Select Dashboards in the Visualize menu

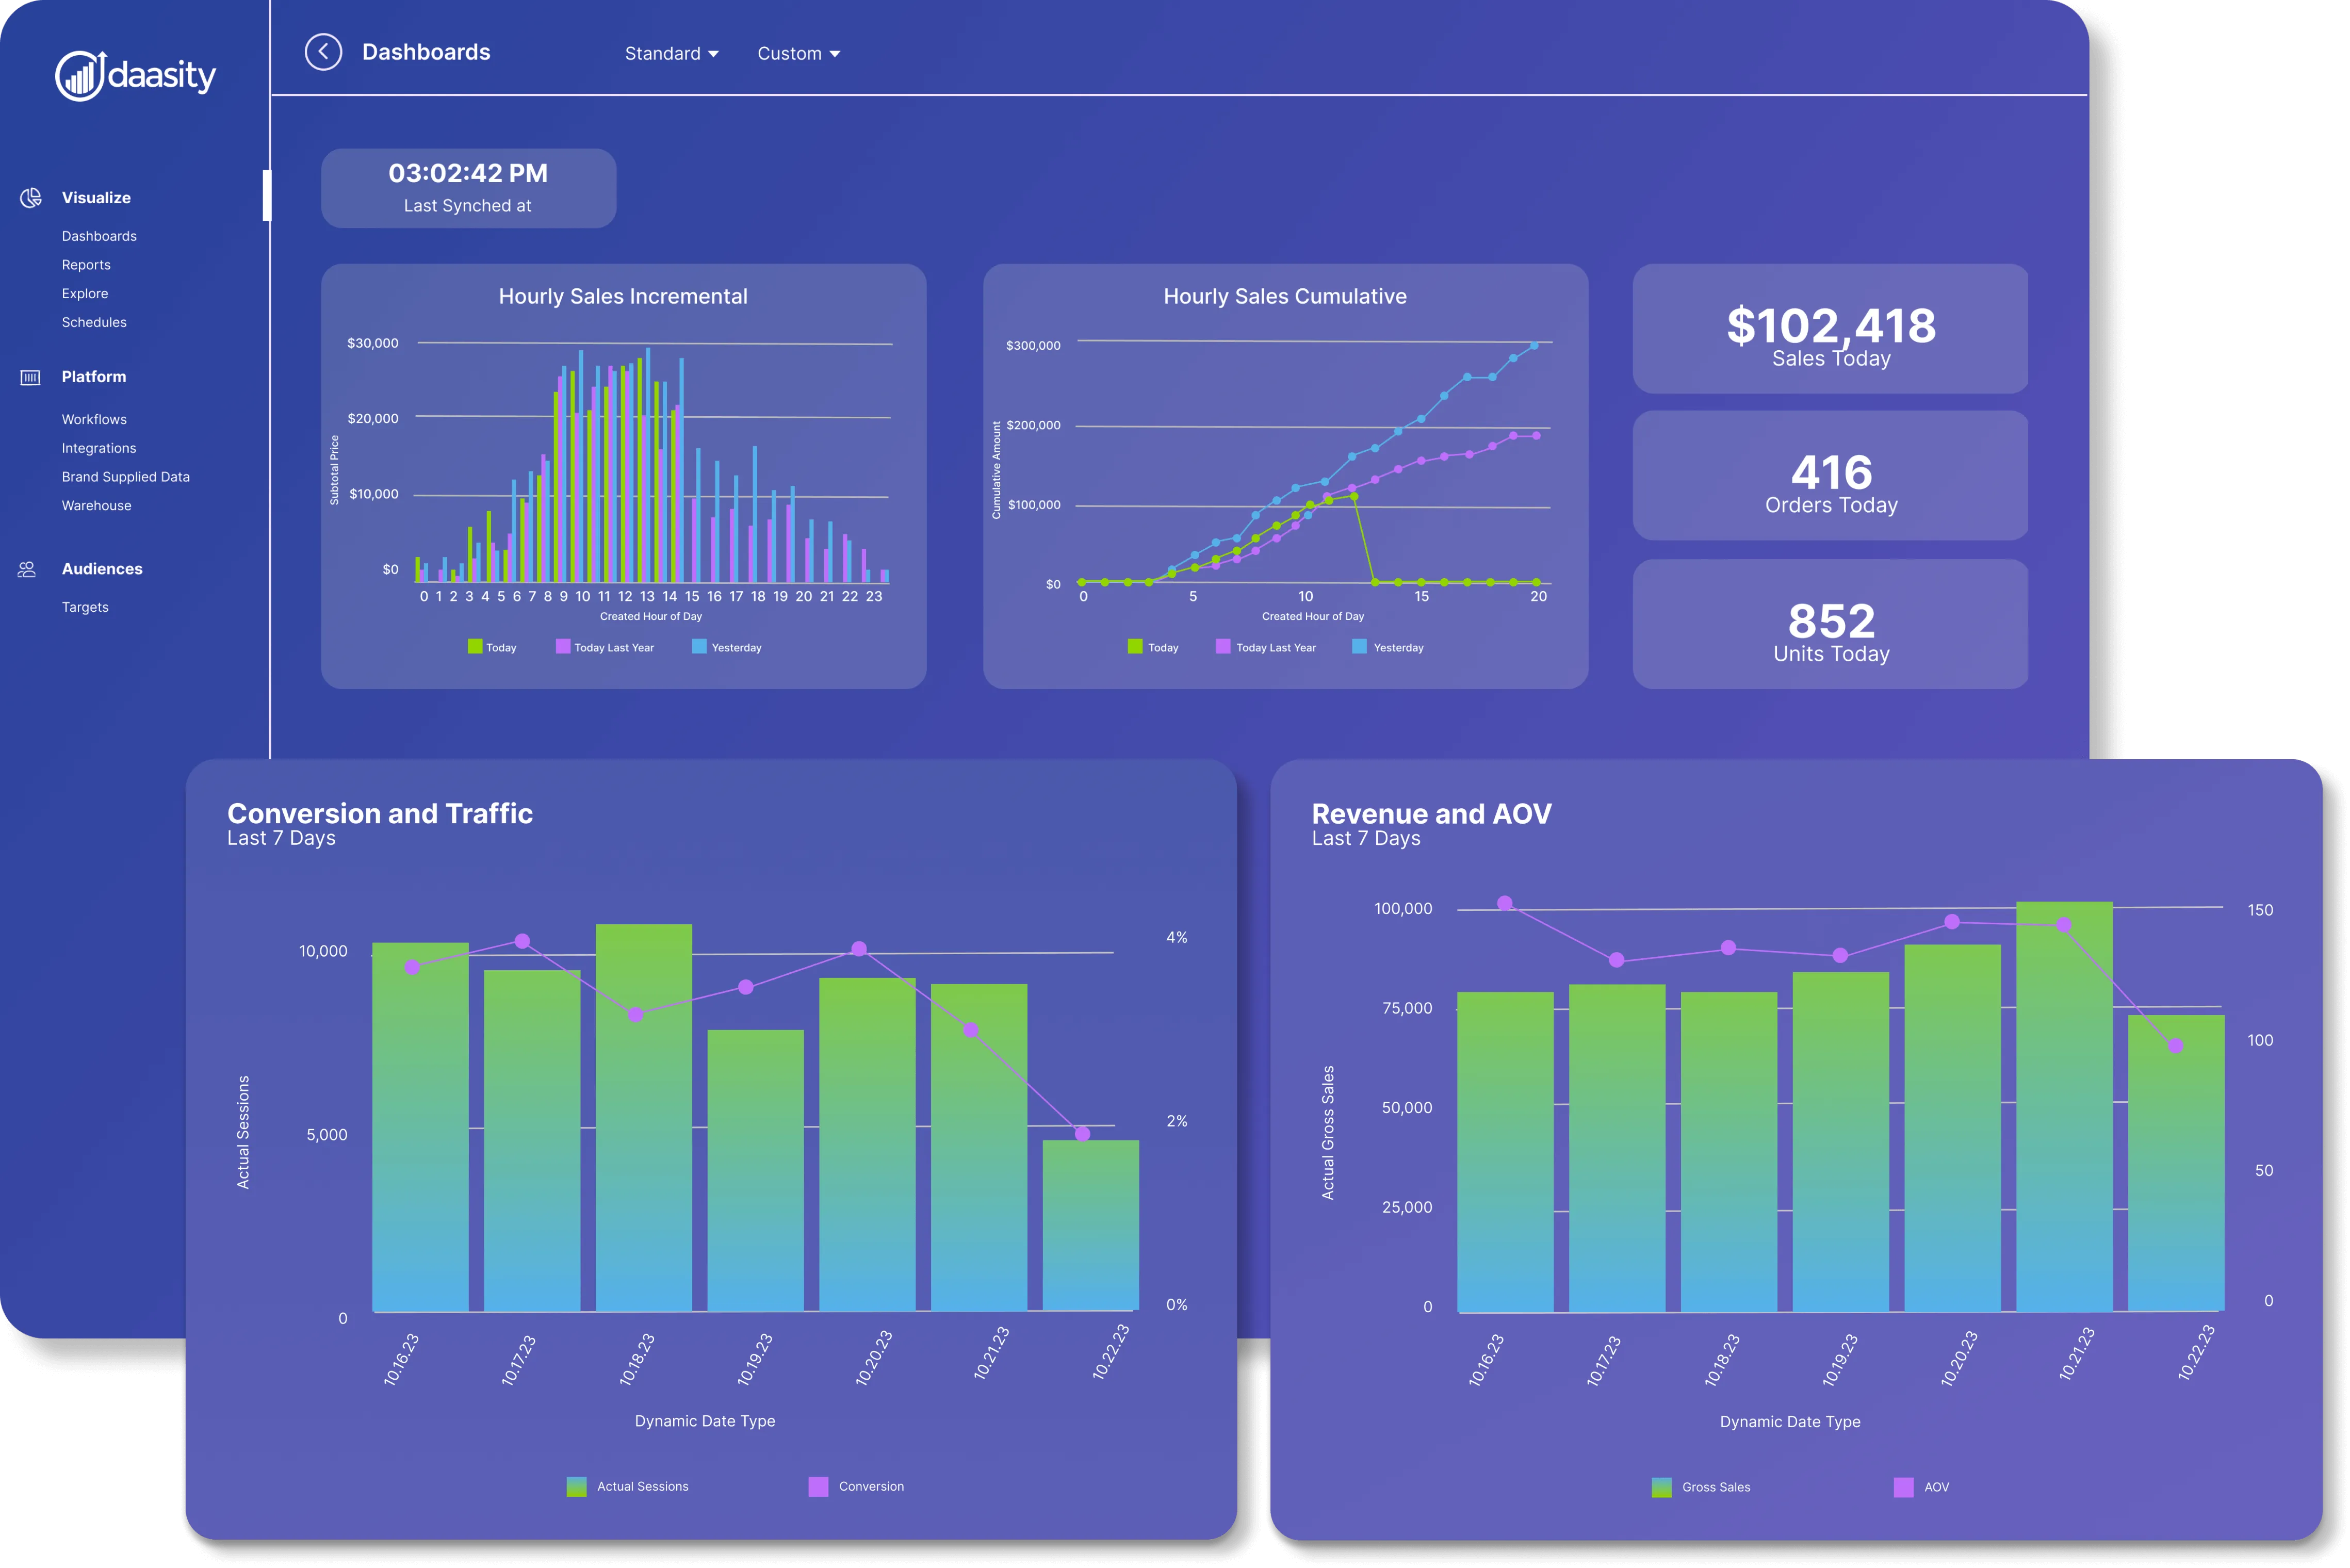98,235
